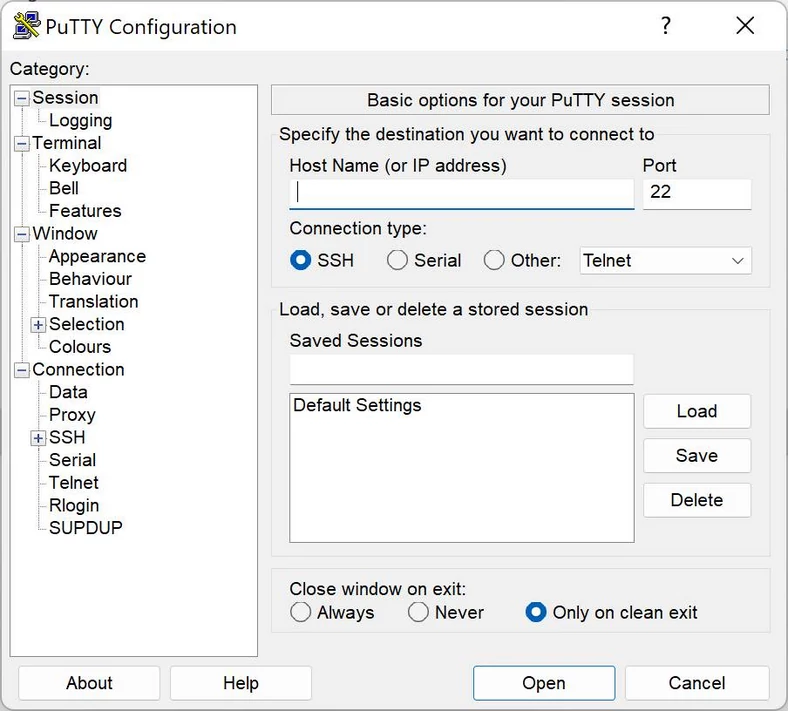788x711 pixels.
Task: Go to the Proxy settings category
Action: (72, 414)
